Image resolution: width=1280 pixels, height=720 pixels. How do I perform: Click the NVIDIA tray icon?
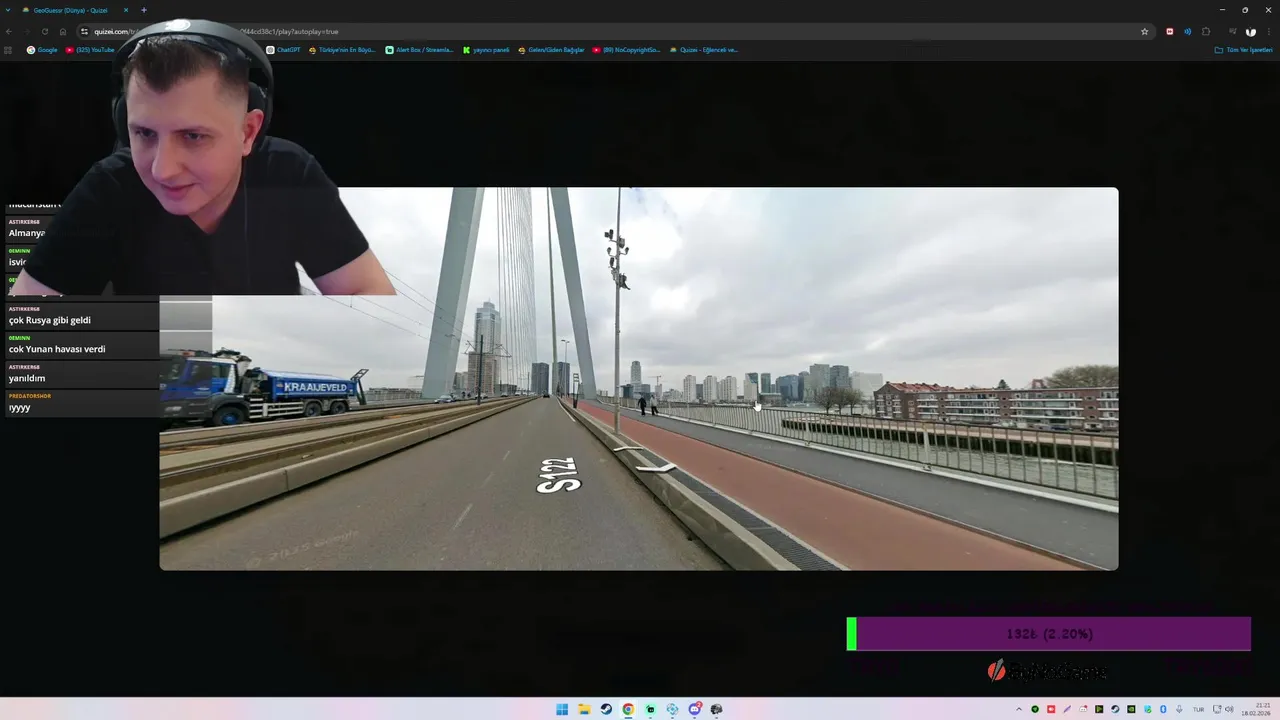(x=1131, y=709)
